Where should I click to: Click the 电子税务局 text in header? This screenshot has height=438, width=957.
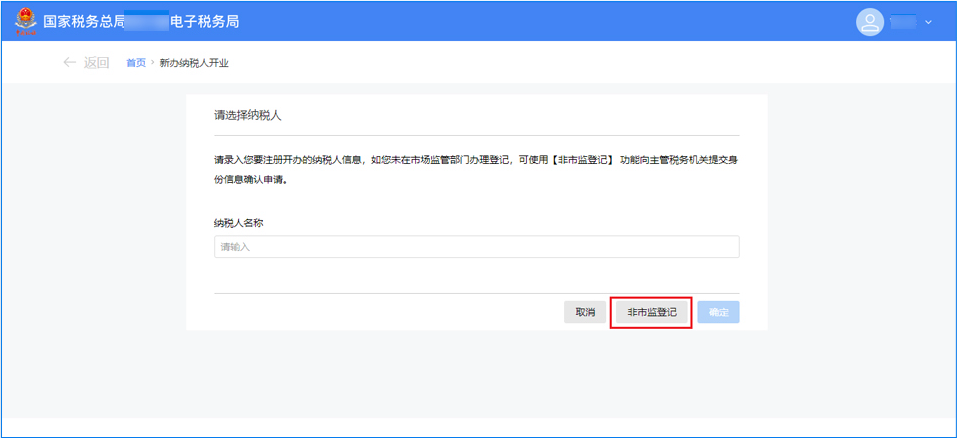click(204, 21)
